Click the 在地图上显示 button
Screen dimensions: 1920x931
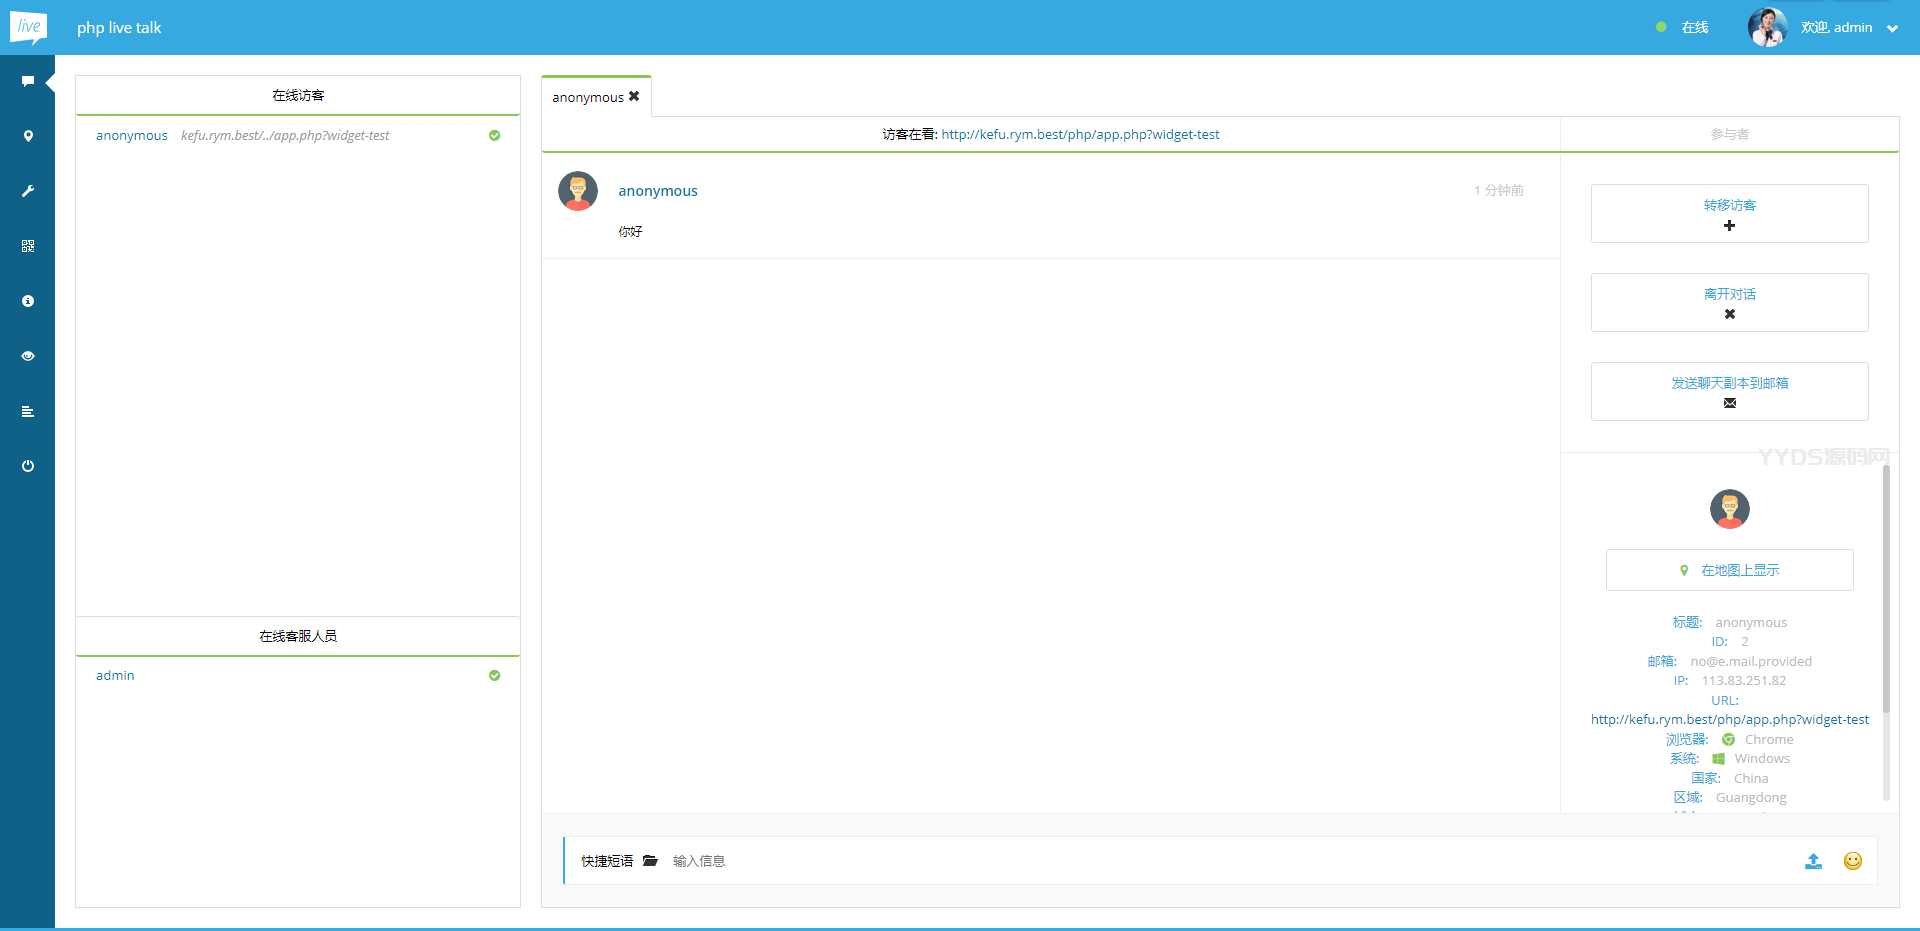click(1729, 570)
